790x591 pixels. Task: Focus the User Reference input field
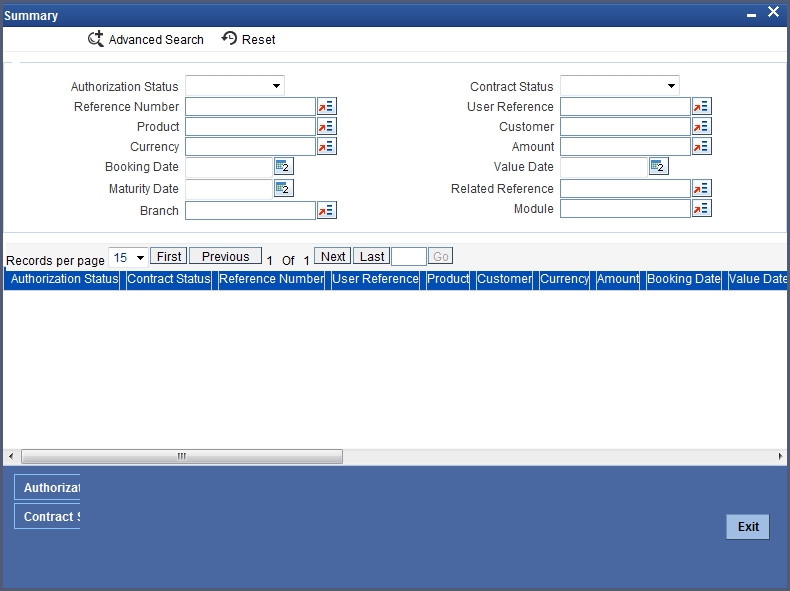click(625, 107)
